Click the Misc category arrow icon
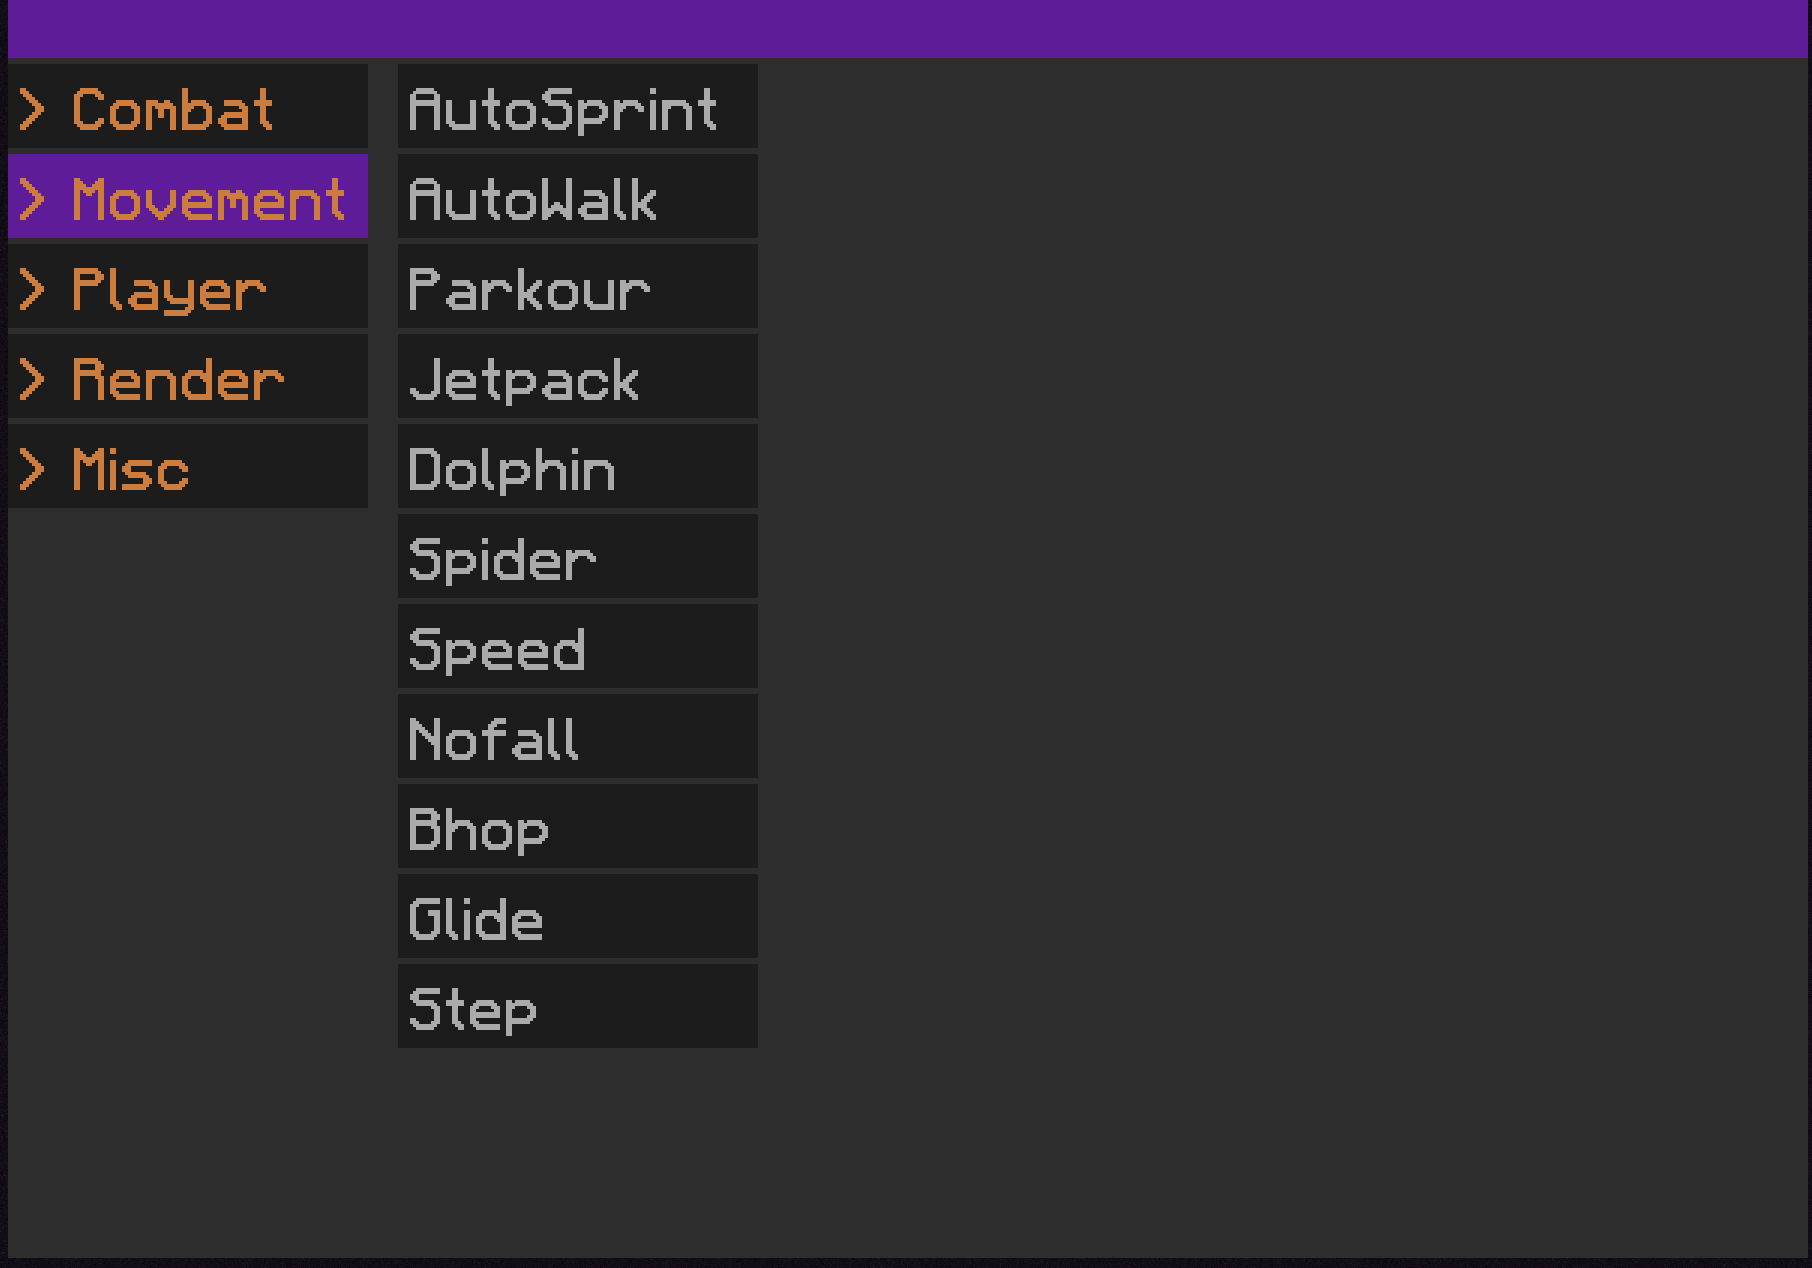Image resolution: width=1812 pixels, height=1268 pixels. click(x=32, y=470)
